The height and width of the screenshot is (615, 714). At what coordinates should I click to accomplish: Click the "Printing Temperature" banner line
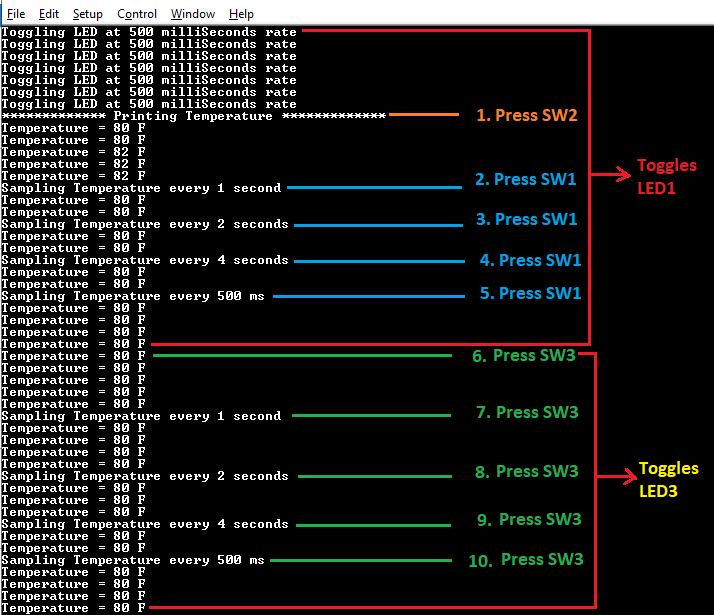coord(193,116)
